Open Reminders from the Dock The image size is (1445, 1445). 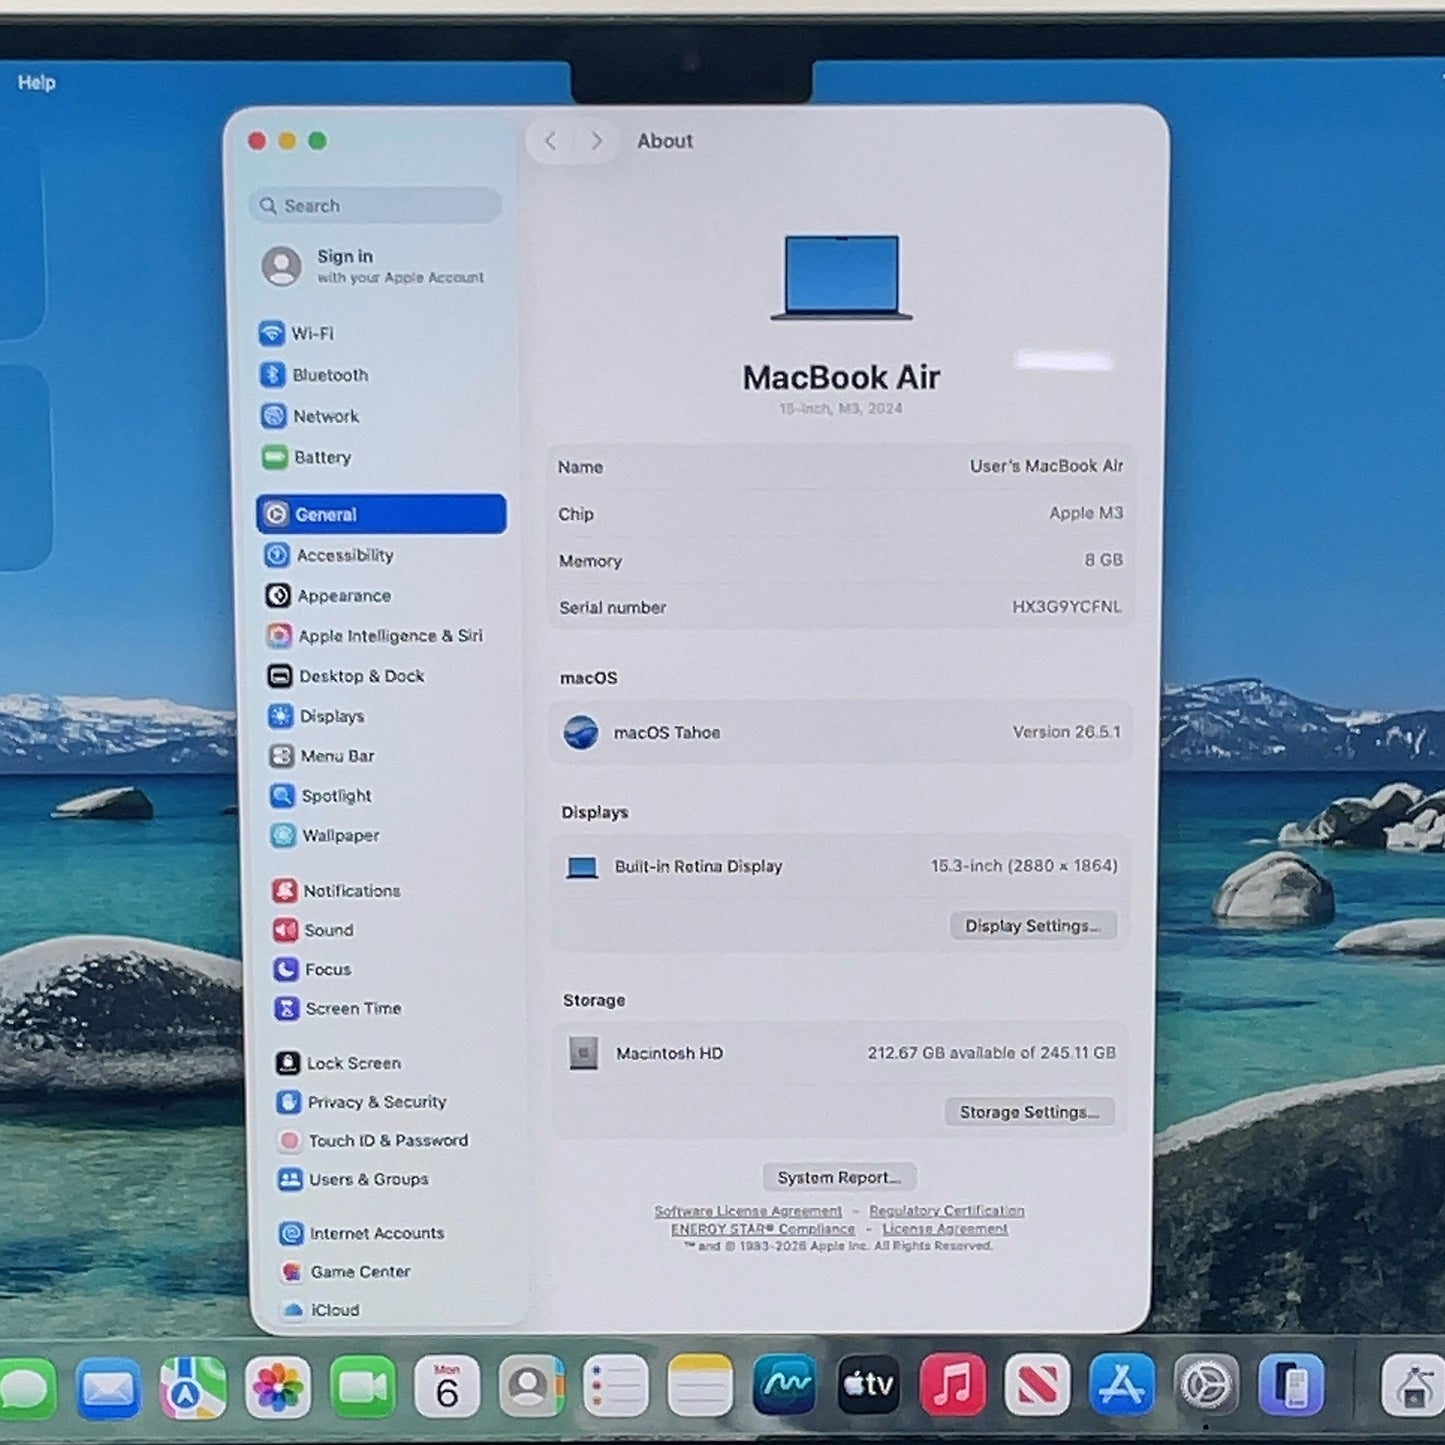(615, 1386)
